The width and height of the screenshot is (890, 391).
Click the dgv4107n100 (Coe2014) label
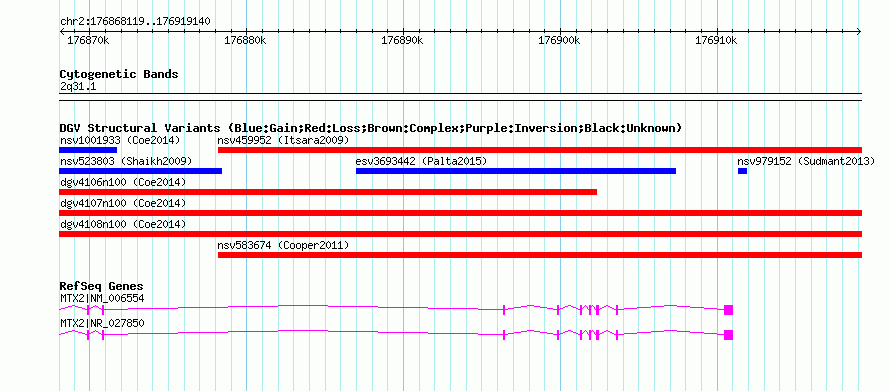123,203
